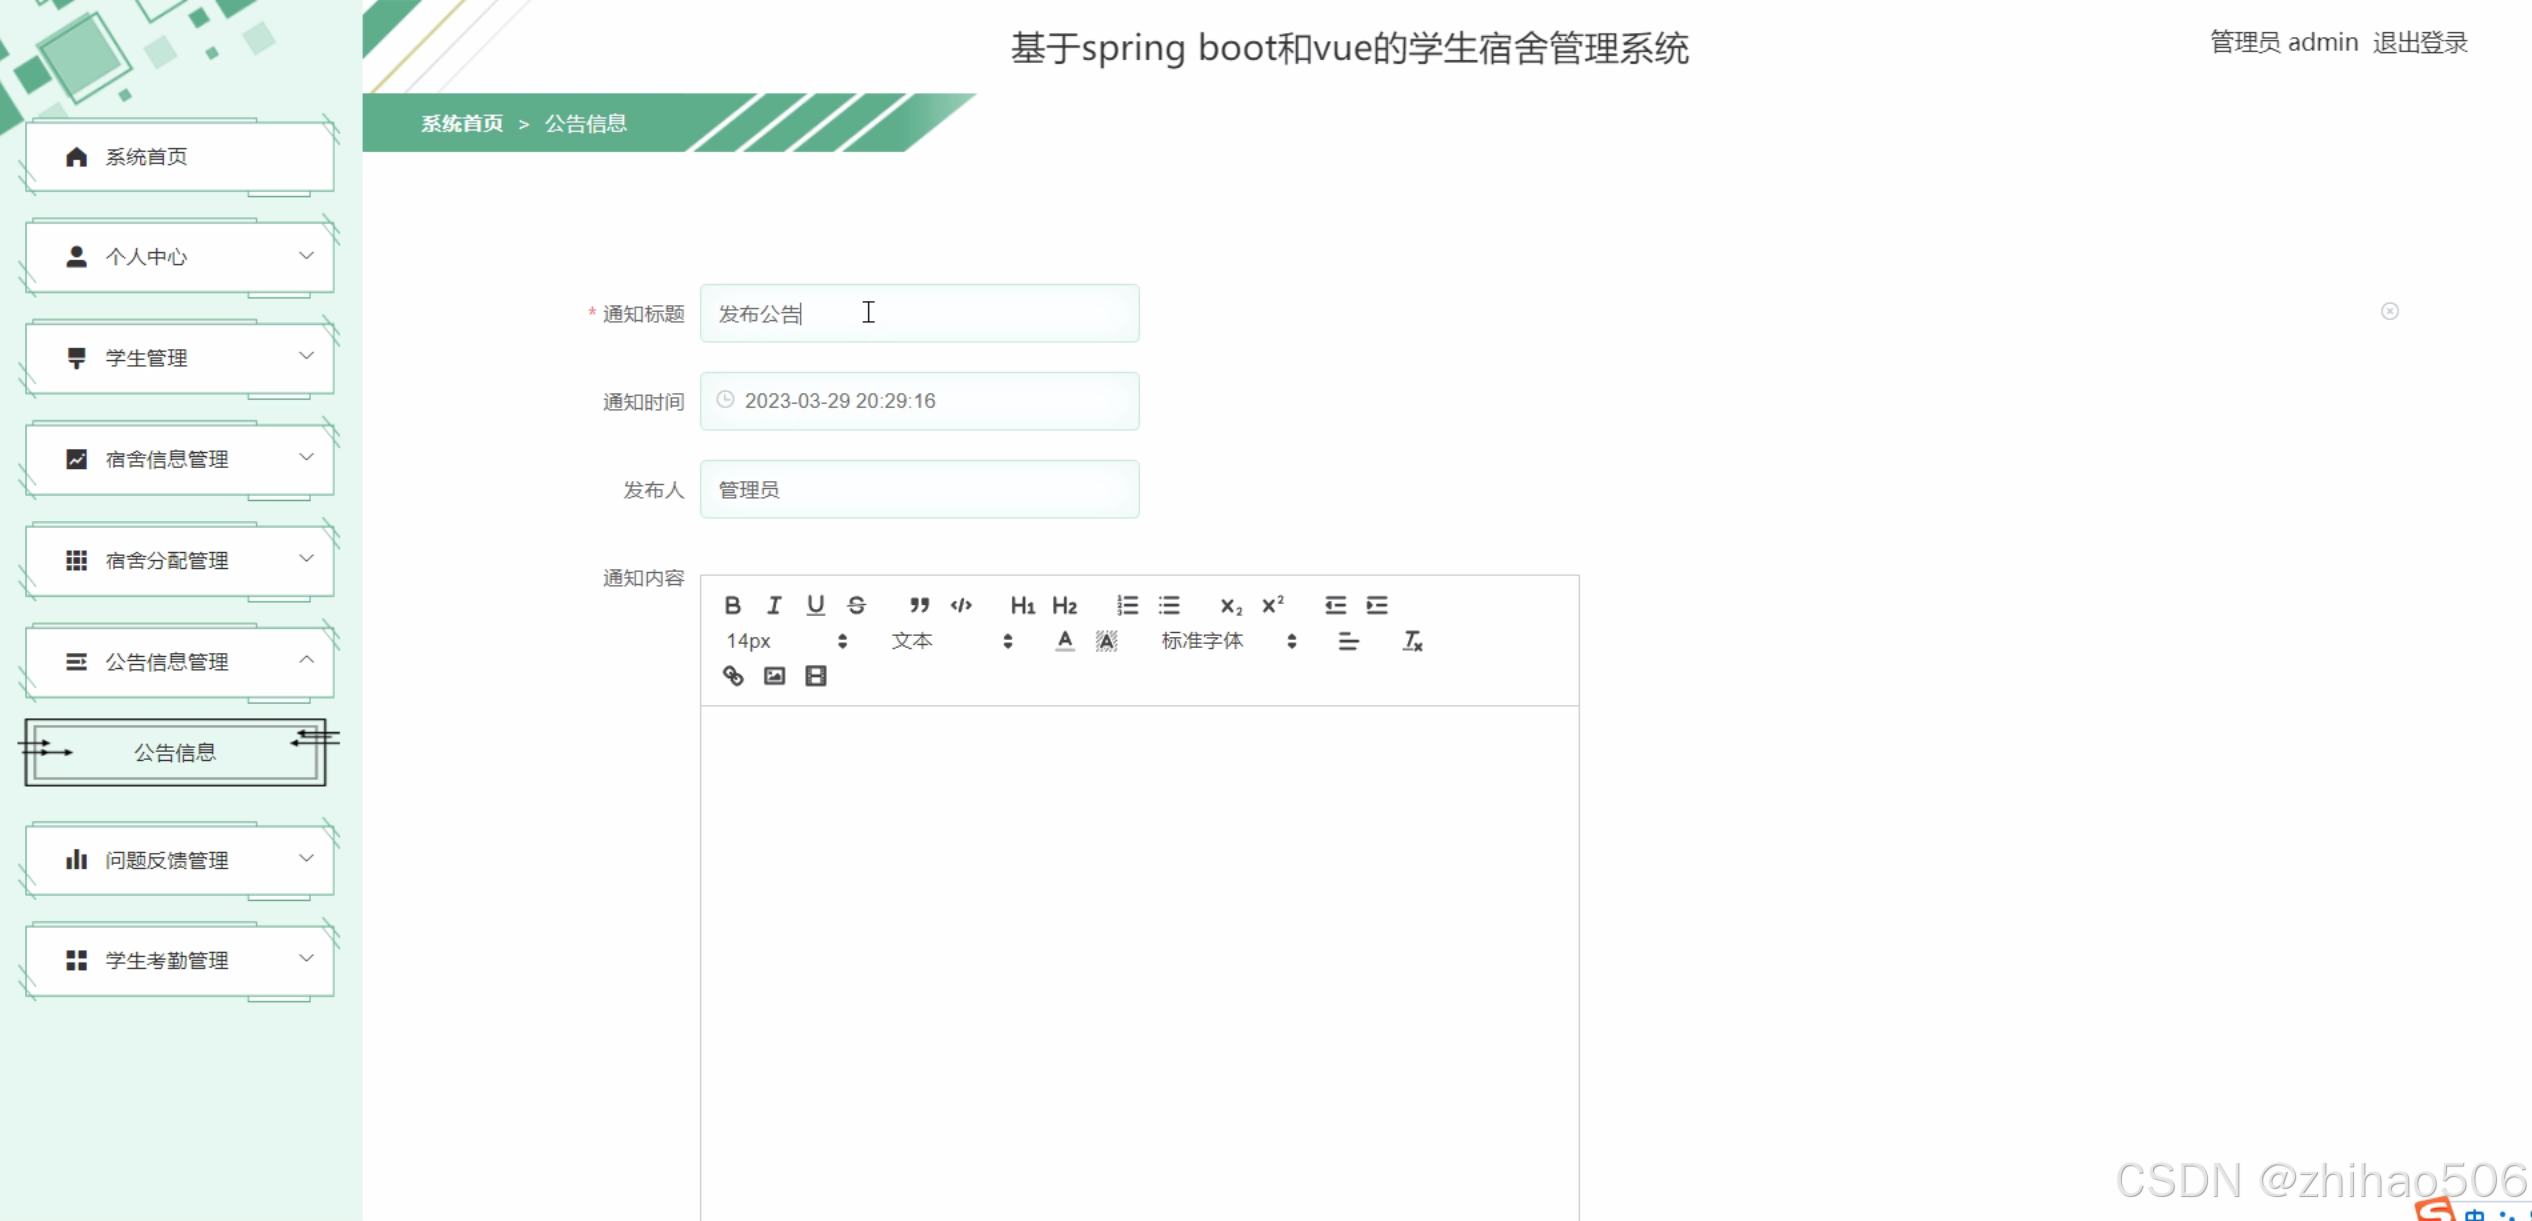Toggle subscript formatting
The width and height of the screenshot is (2532, 1221).
pos(1229,606)
